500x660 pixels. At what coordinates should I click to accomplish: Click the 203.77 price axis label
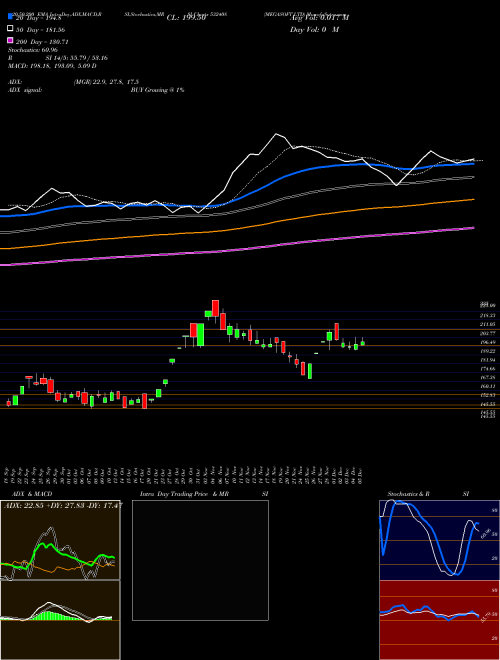point(487,333)
